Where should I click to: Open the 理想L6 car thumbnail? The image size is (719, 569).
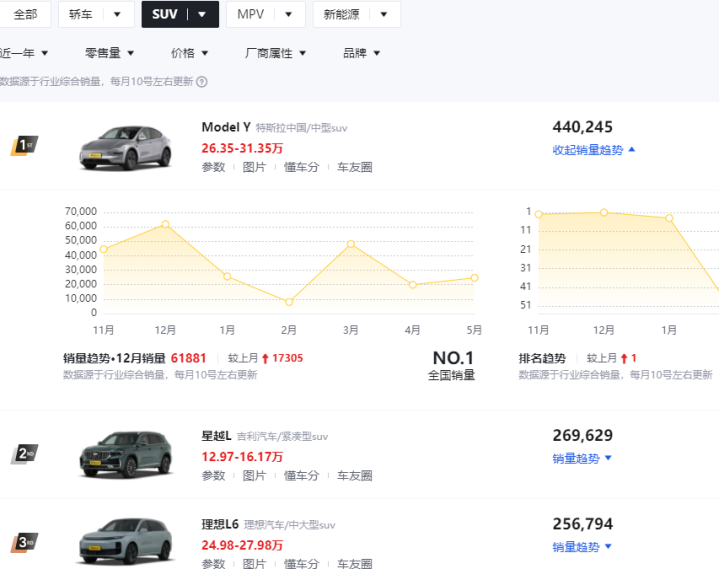pos(126,543)
